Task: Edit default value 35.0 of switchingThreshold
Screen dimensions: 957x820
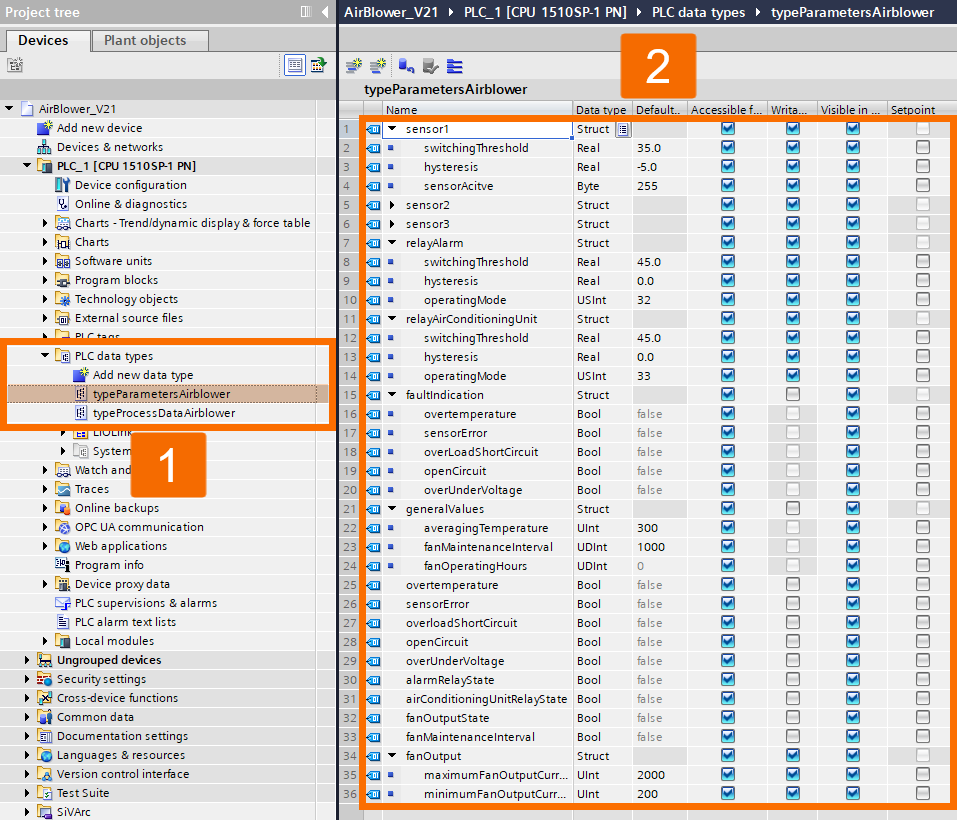Action: pyautogui.click(x=660, y=148)
